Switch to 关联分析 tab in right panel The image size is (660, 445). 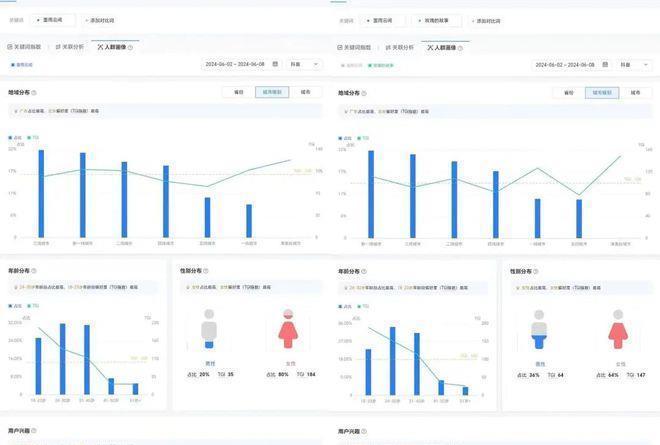[x=402, y=47]
